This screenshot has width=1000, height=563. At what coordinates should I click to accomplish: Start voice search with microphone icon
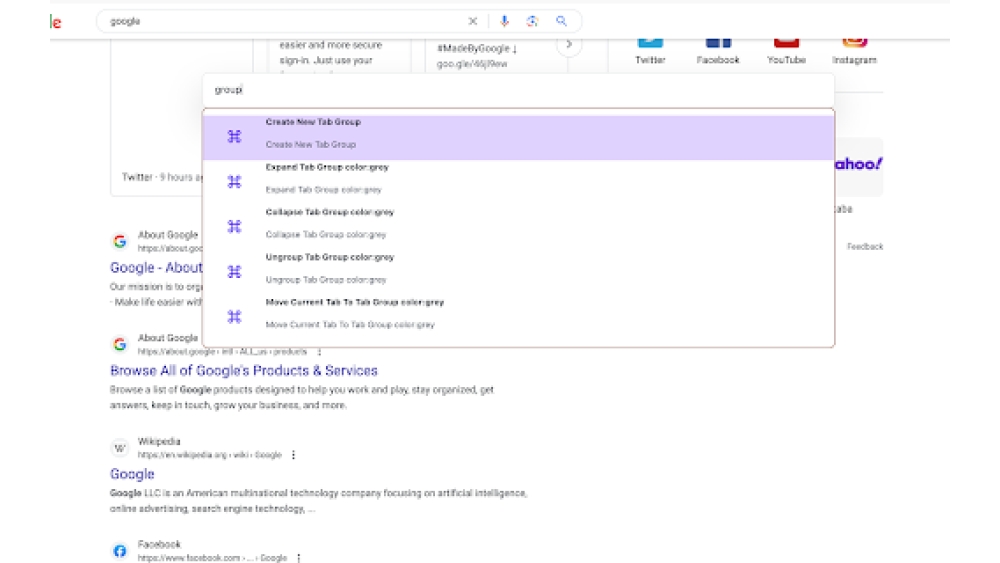point(504,21)
